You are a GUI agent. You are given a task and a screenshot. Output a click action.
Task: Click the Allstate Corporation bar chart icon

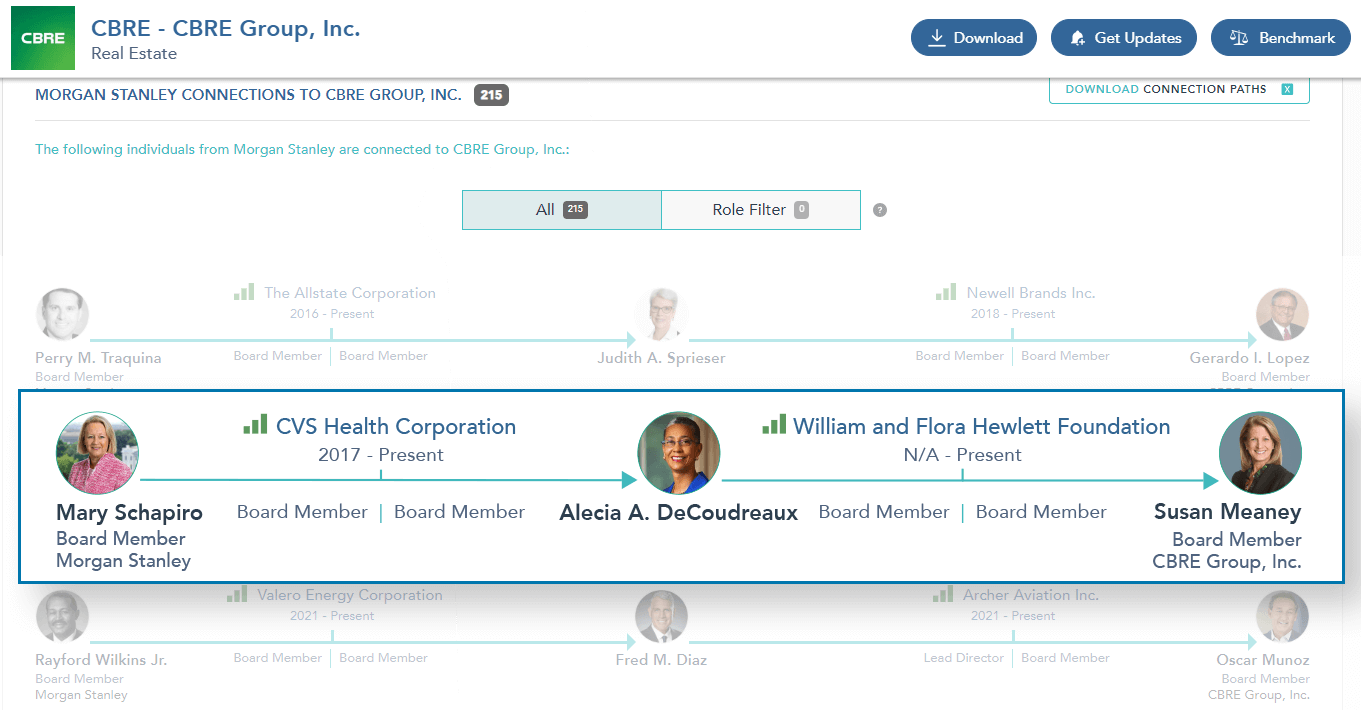[x=244, y=293]
